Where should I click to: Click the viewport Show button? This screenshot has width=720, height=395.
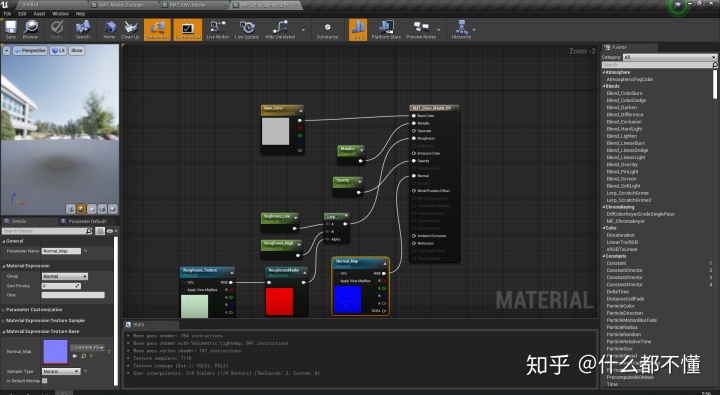tap(77, 51)
